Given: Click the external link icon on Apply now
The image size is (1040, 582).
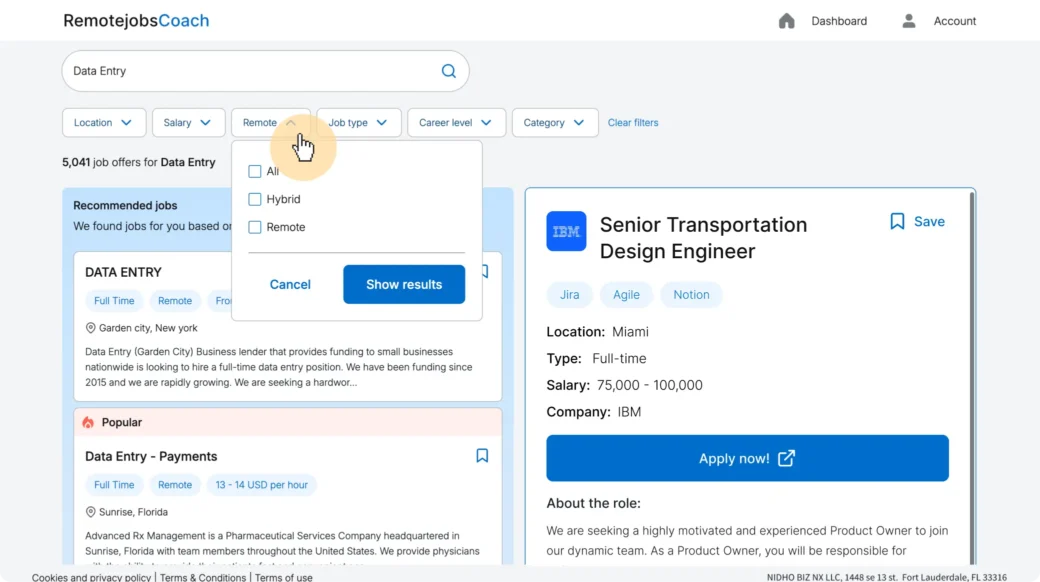Looking at the screenshot, I should click(787, 458).
